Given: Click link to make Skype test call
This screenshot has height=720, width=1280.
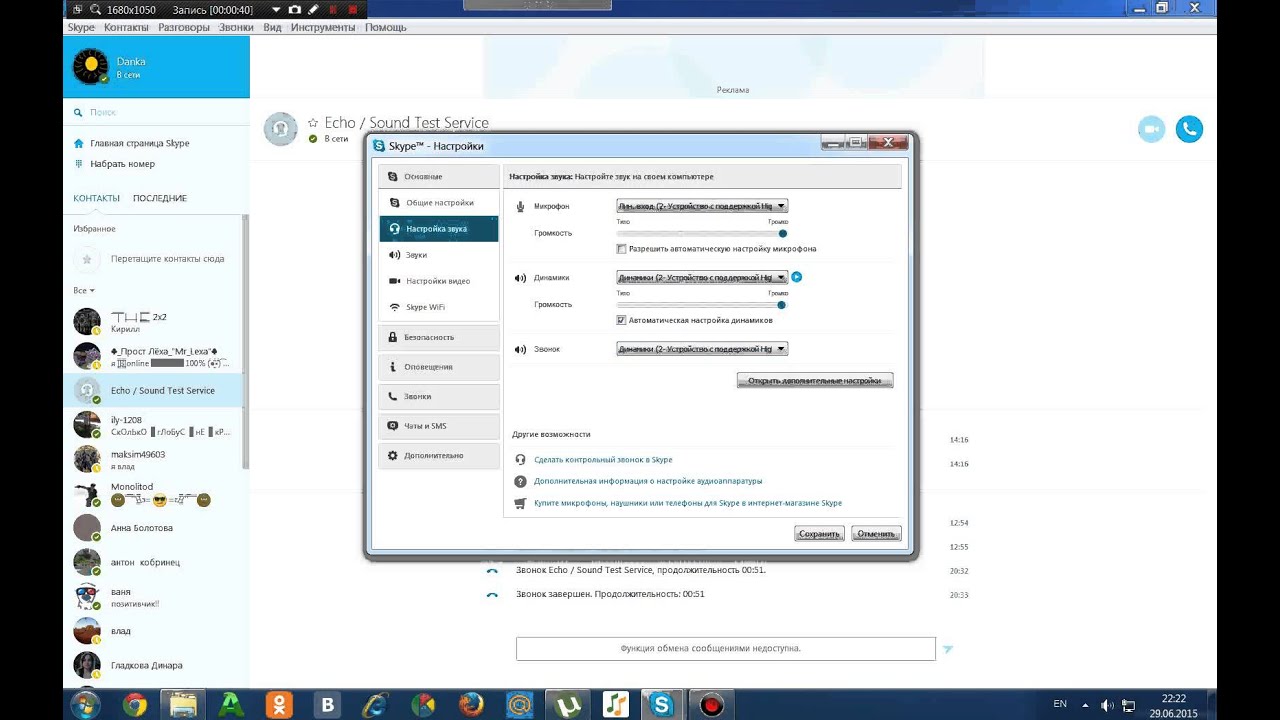Looking at the screenshot, I should [x=603, y=459].
